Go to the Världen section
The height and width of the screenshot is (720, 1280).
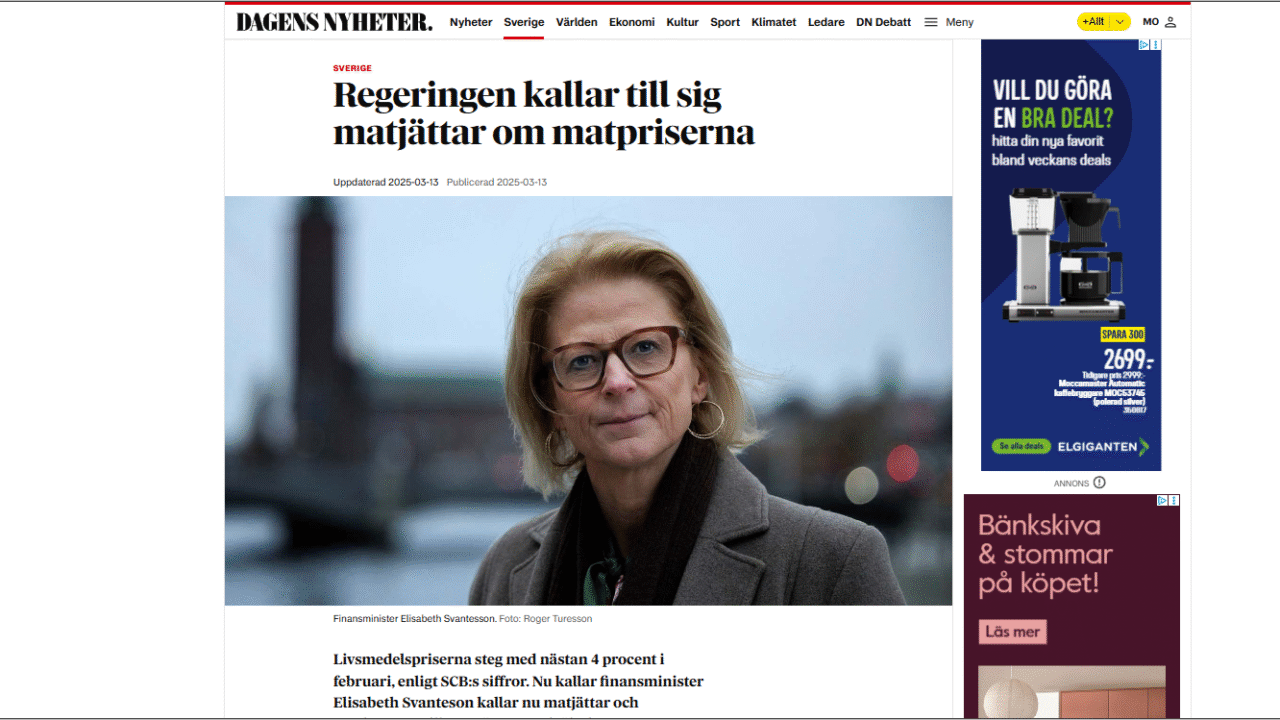pos(577,22)
